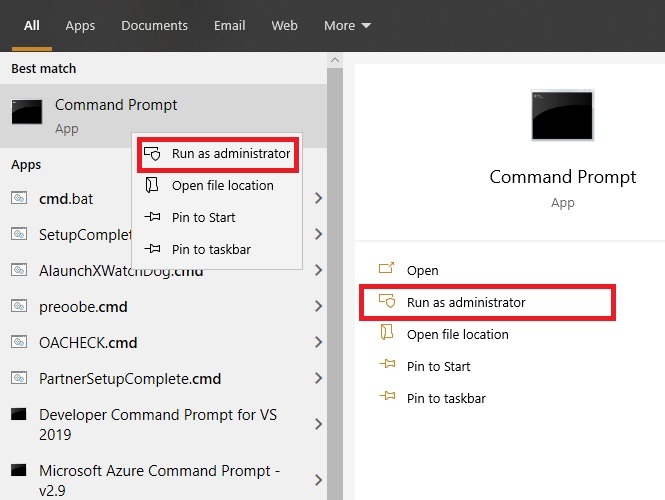The width and height of the screenshot is (665, 500).
Task: Click the cmd.bat file icon
Action: coord(18,198)
